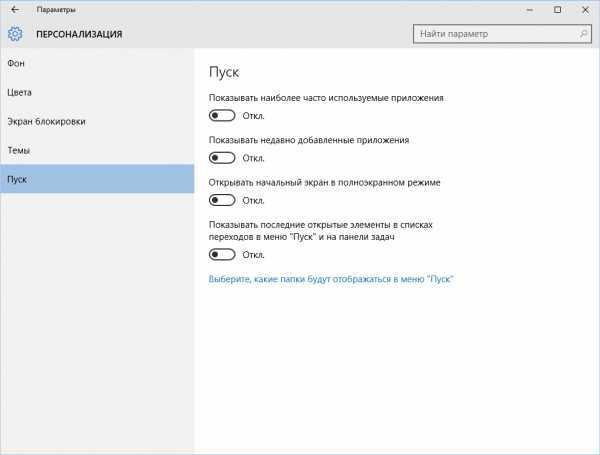
Task: Enable showing recently added apps
Action: (223, 157)
